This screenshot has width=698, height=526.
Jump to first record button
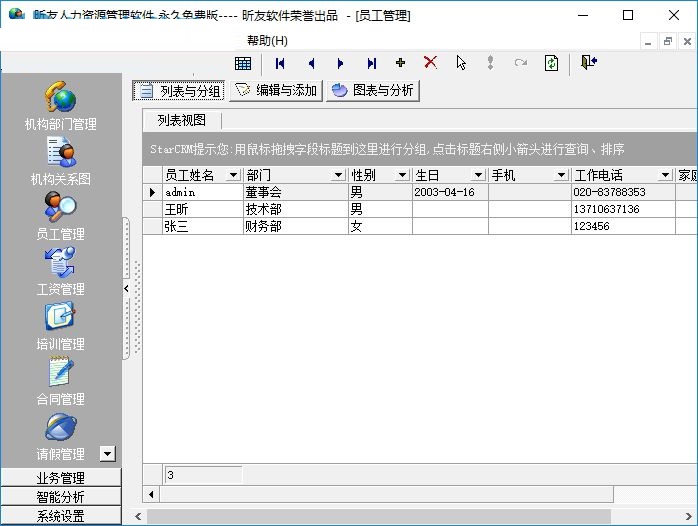pyautogui.click(x=280, y=64)
